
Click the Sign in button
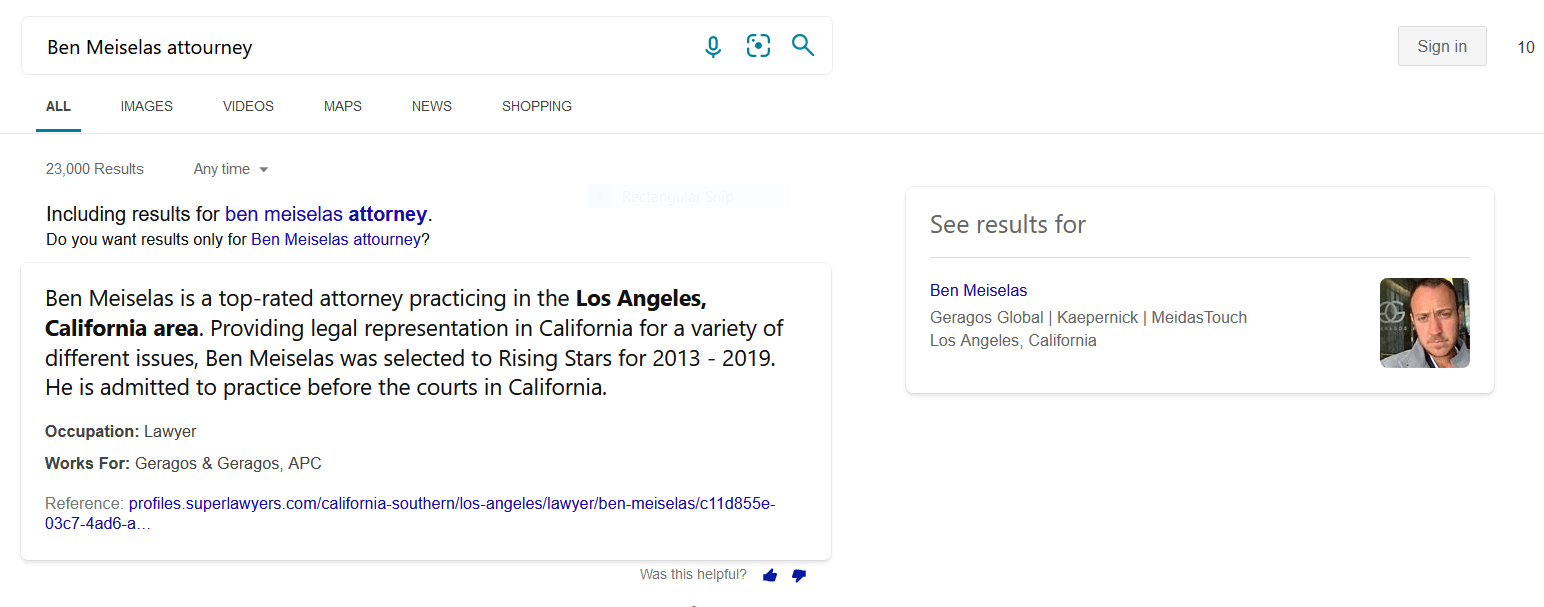point(1442,46)
